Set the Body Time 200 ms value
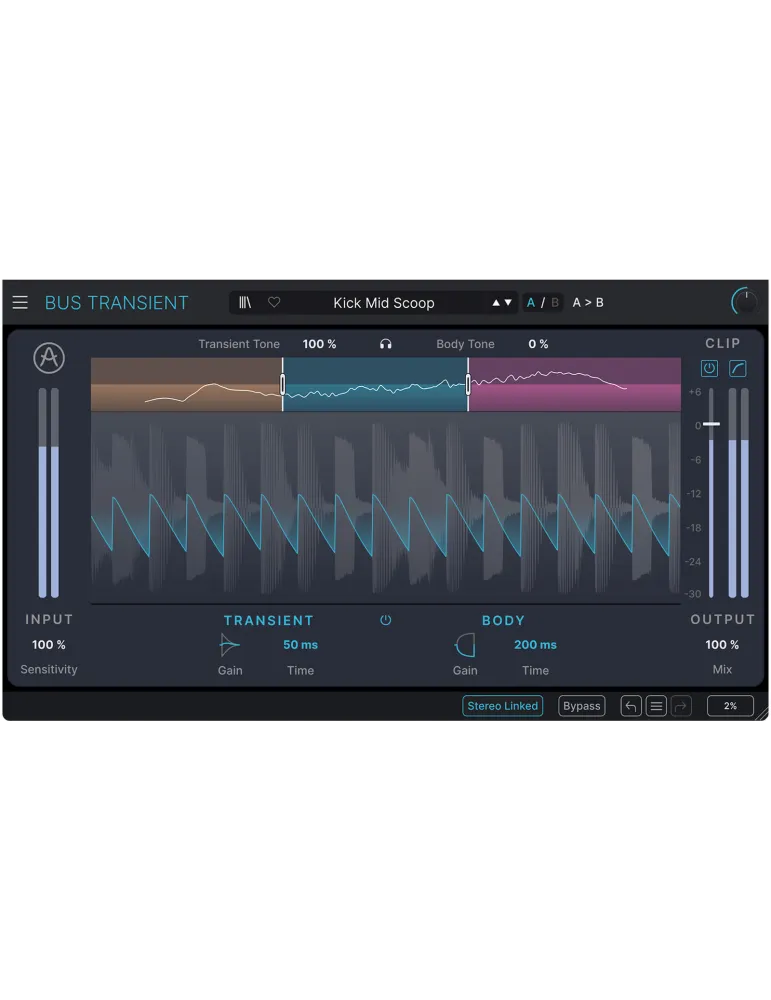The height and width of the screenshot is (1000, 771). (535, 645)
